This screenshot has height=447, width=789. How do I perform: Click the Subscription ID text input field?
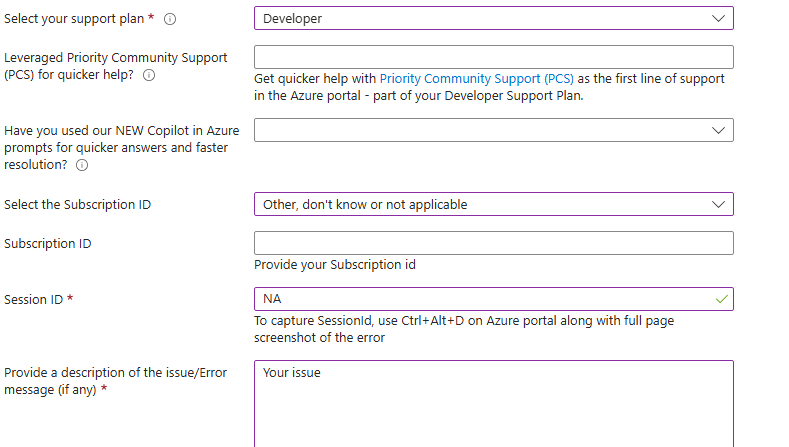[494, 243]
